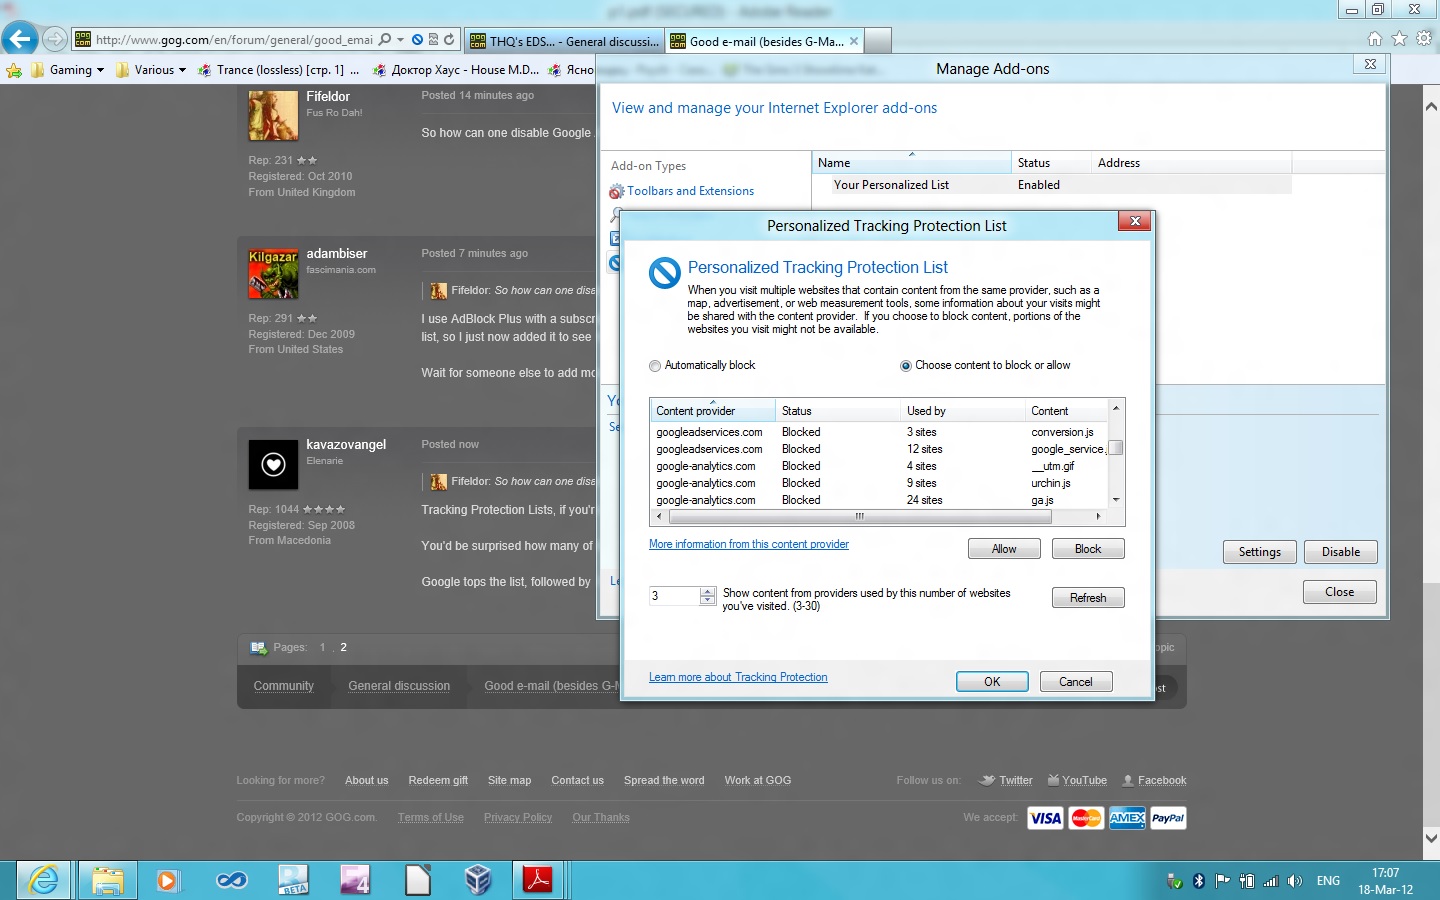Click the blue Tracking Protection icon in address bar
Viewport: 1440px width, 900px height.
point(417,40)
